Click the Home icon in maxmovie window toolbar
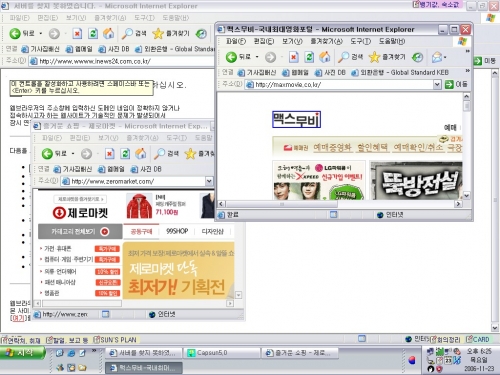Screen dimensions: 500x375 pyautogui.click(x=324, y=57)
